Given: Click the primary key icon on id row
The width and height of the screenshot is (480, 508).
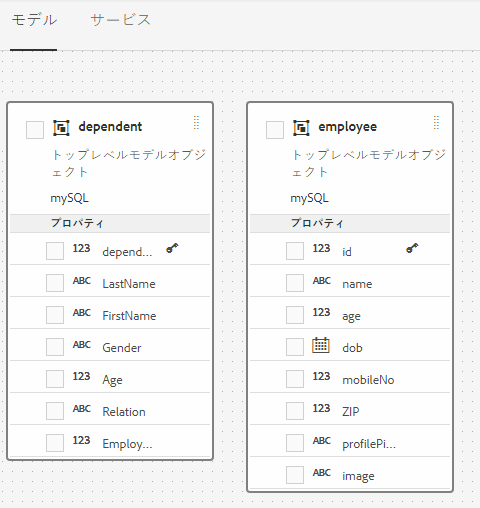Looking at the screenshot, I should pyautogui.click(x=412, y=248).
